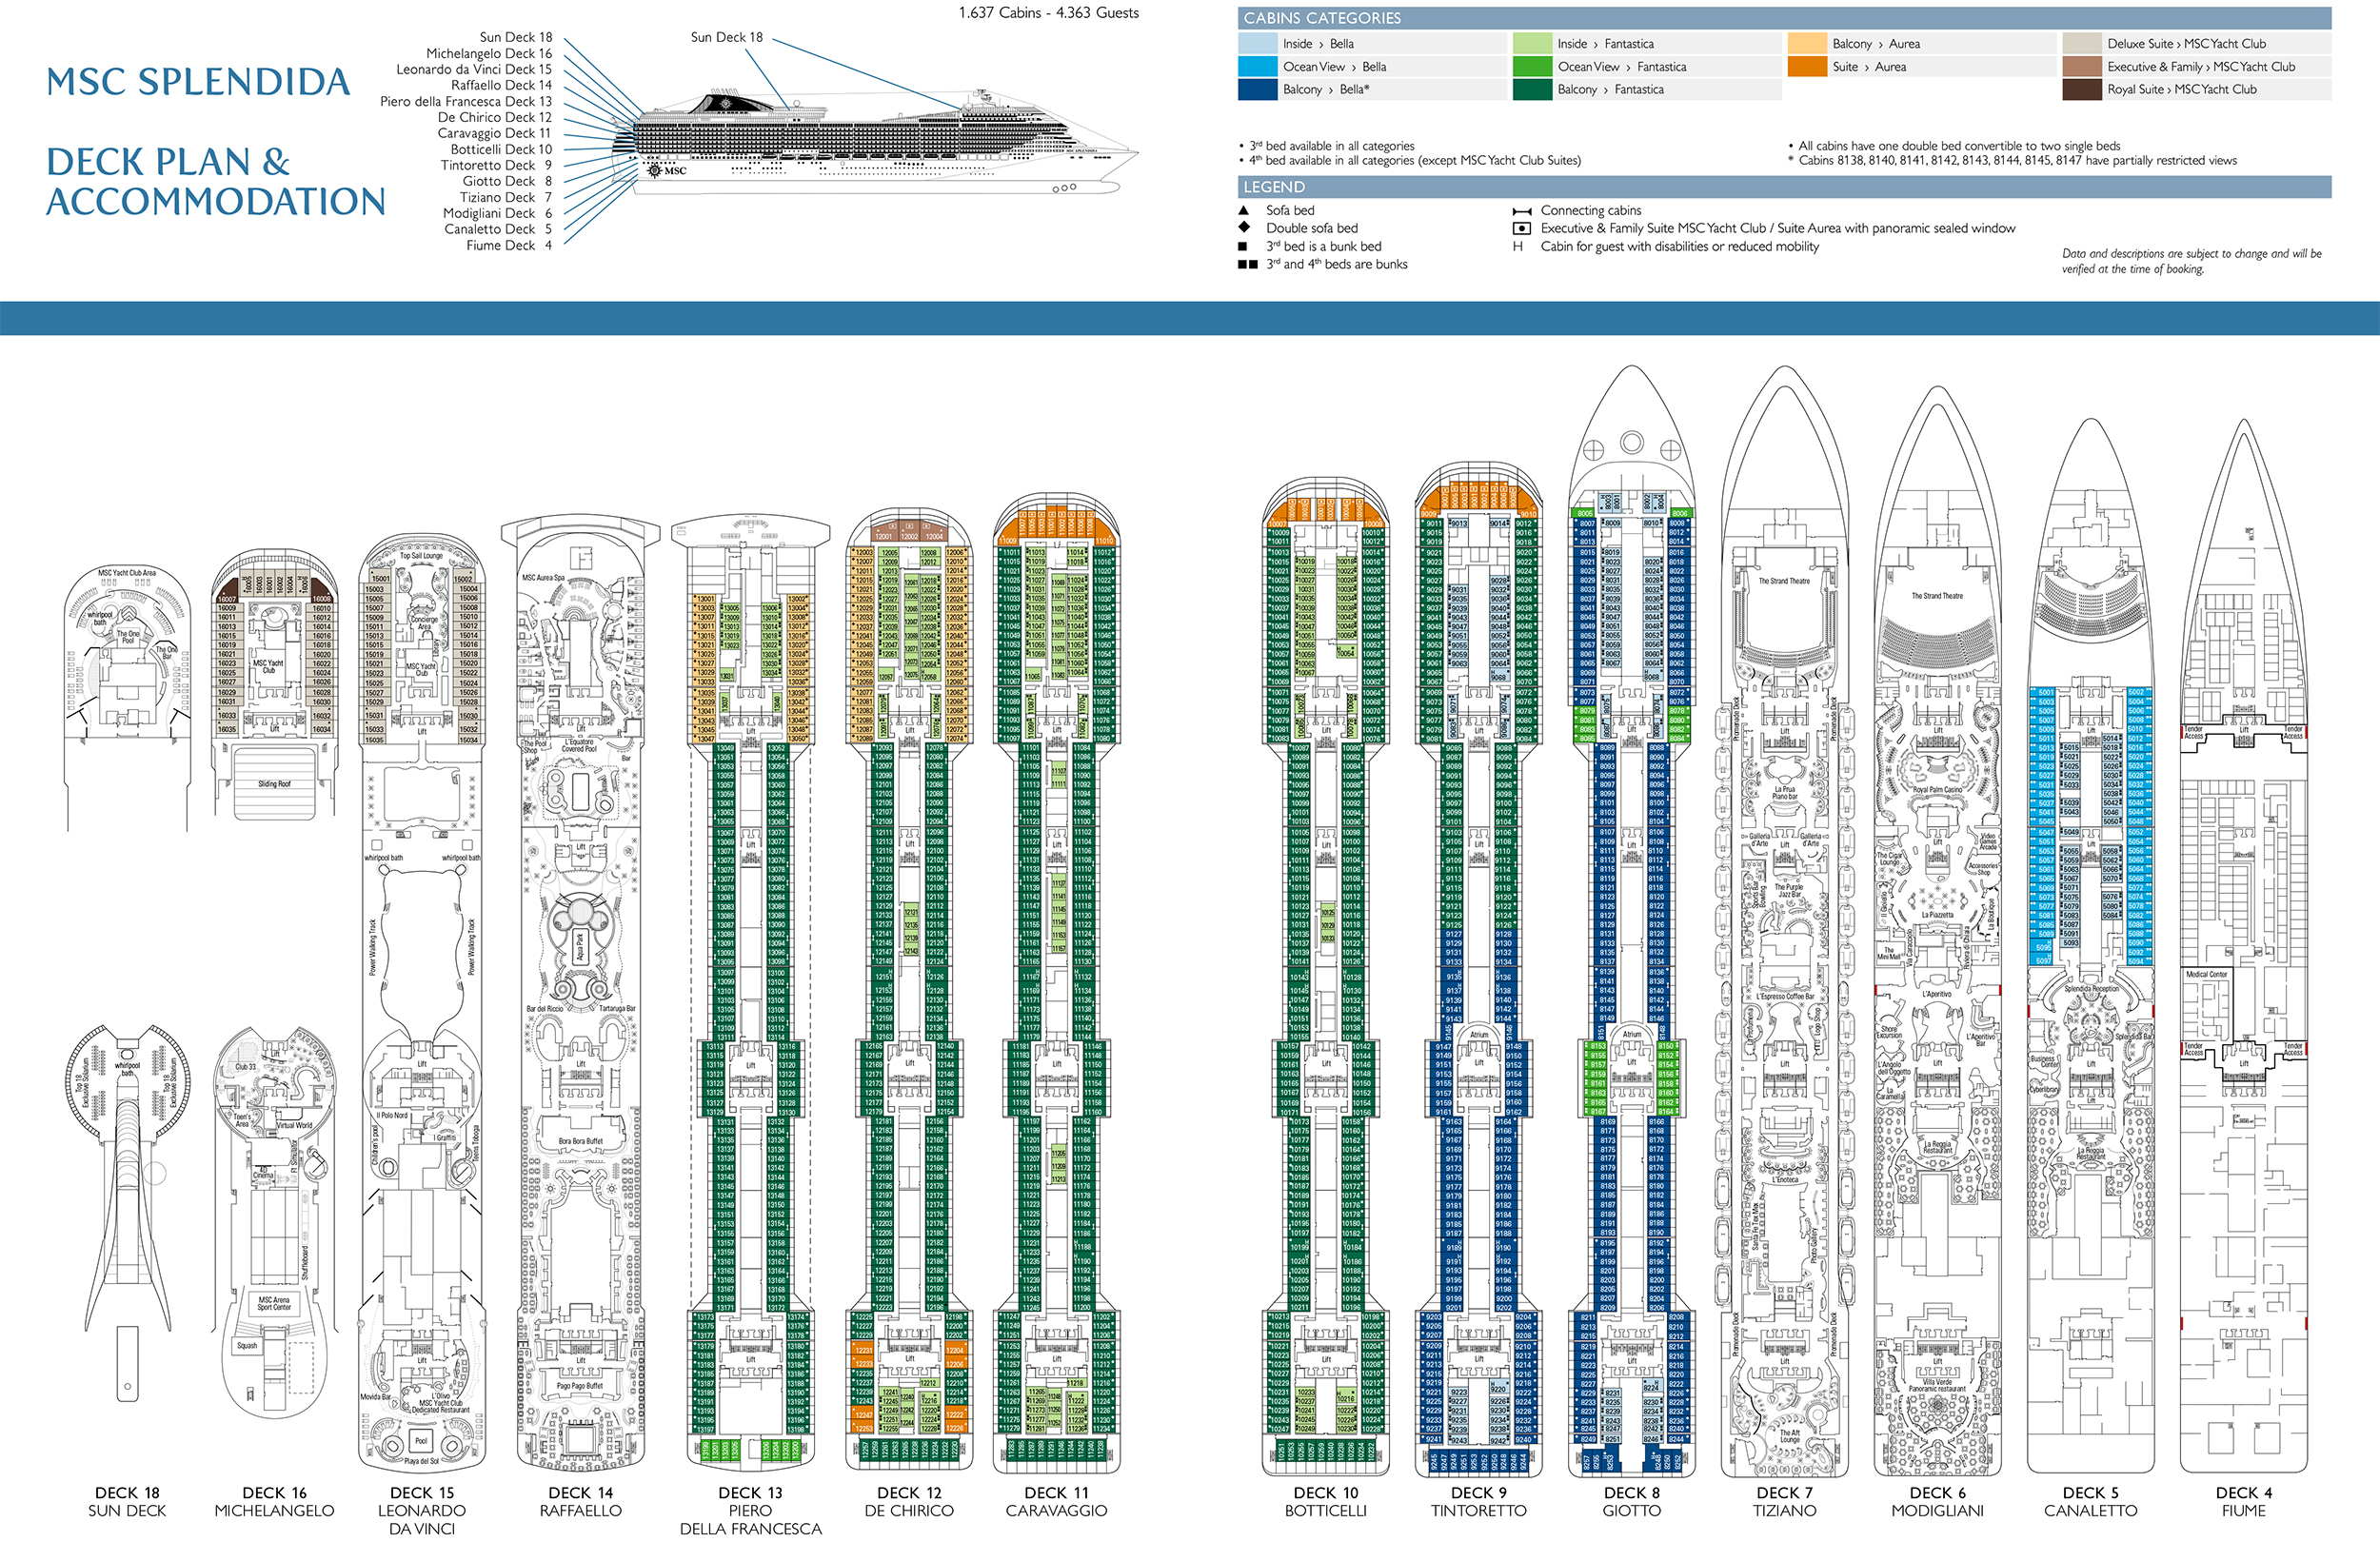This screenshot has height=1542, width=2380.
Task: Select the Balcony Bella color swatch
Action: [x=1257, y=89]
